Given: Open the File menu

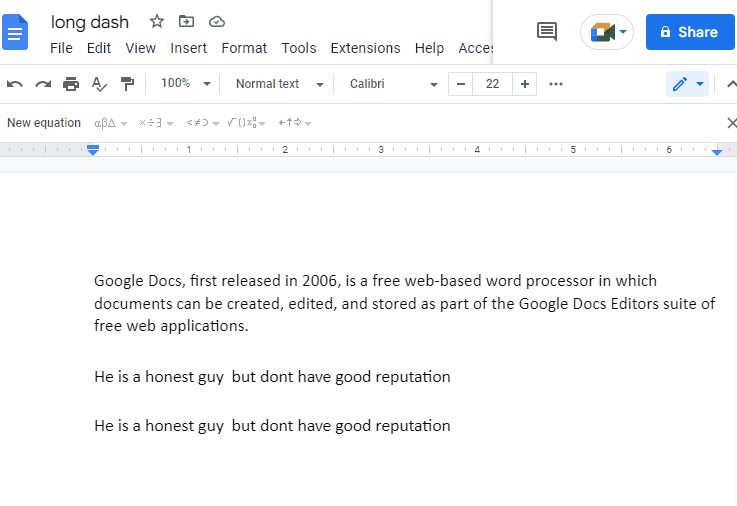Looking at the screenshot, I should click(x=61, y=48).
